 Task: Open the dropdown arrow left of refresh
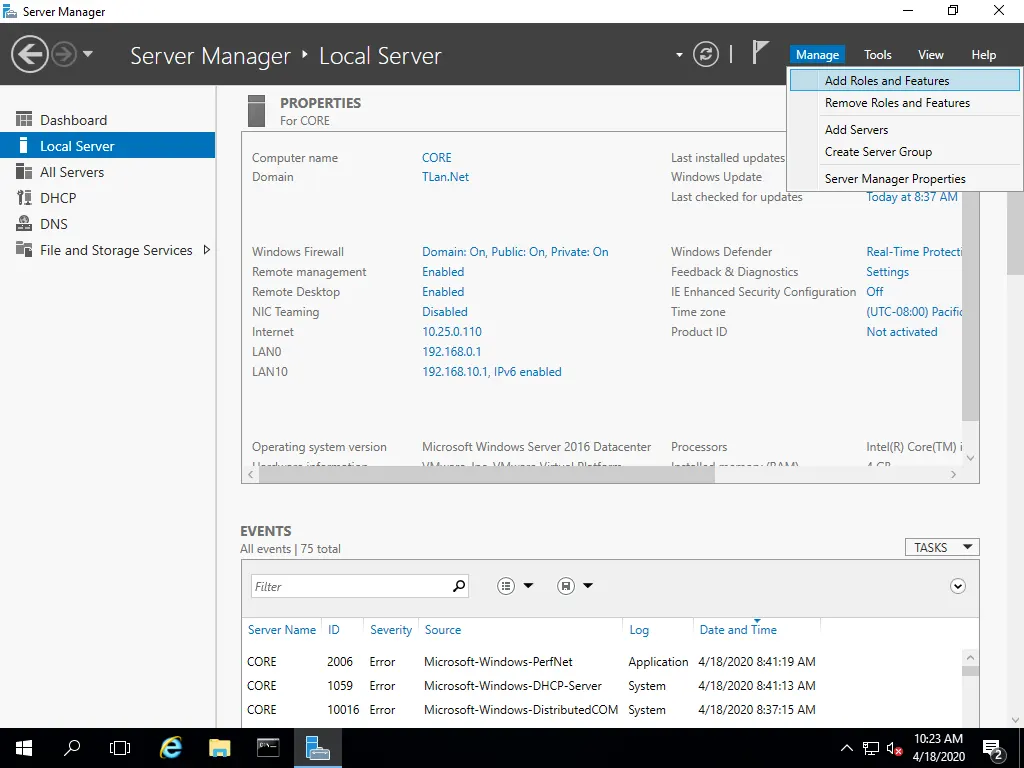(x=679, y=55)
